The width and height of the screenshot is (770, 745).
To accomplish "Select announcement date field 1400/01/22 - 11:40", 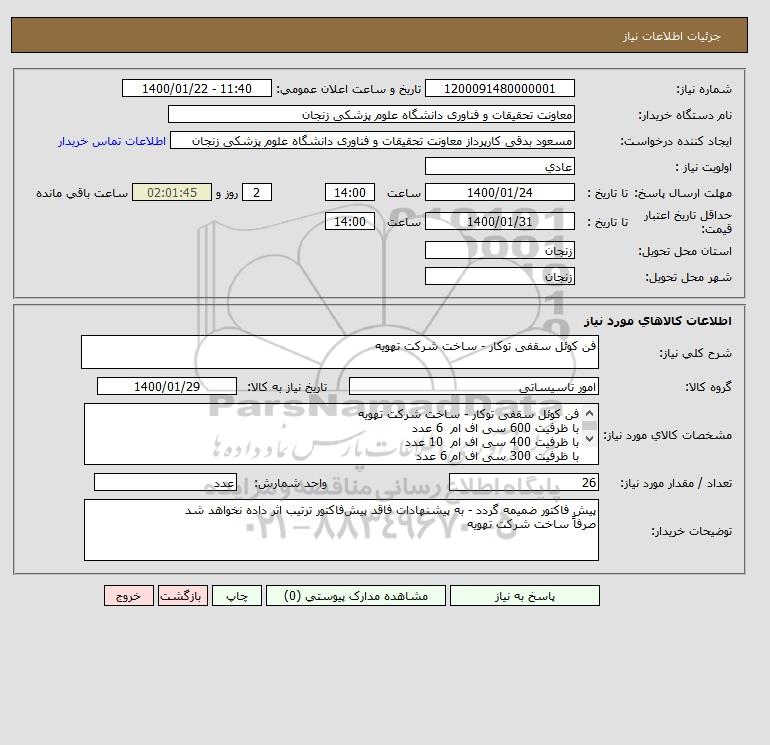I will pos(196,89).
